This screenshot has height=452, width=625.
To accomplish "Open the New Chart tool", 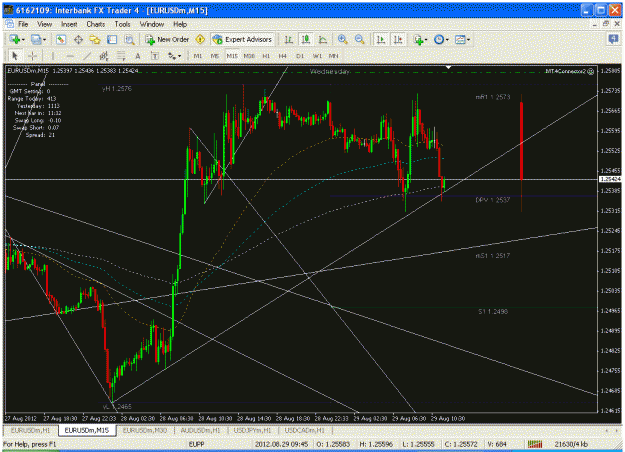I will (x=15, y=39).
